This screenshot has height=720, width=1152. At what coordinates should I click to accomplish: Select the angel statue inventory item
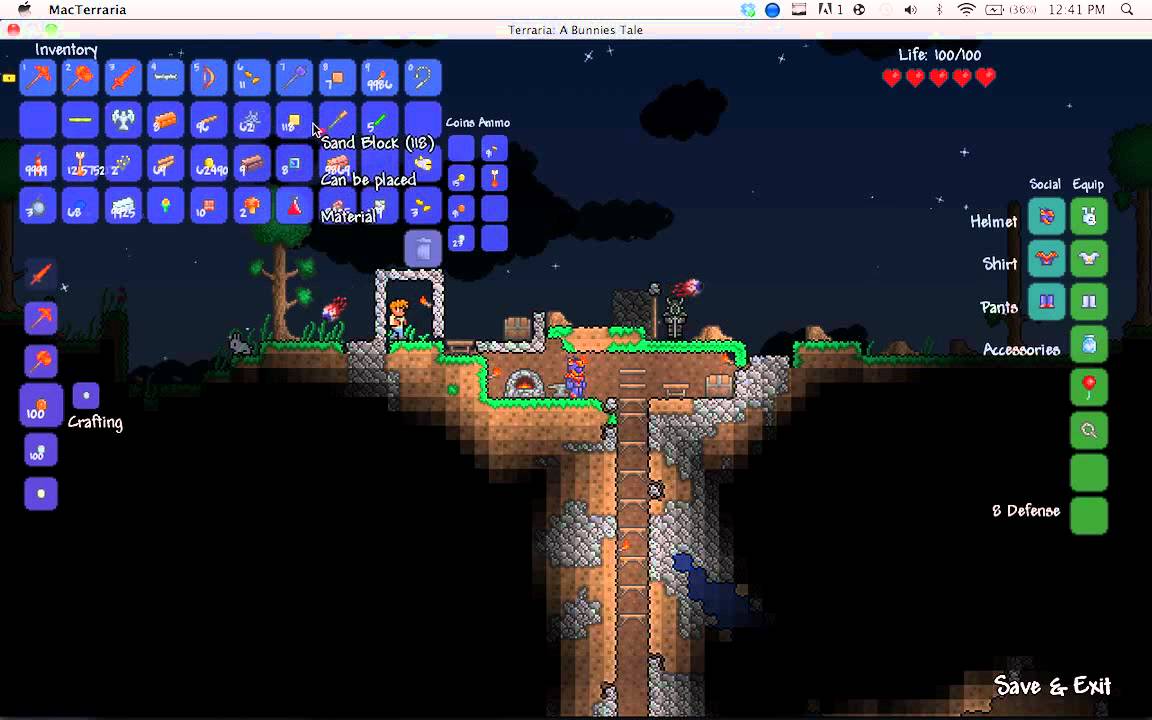click(x=123, y=120)
